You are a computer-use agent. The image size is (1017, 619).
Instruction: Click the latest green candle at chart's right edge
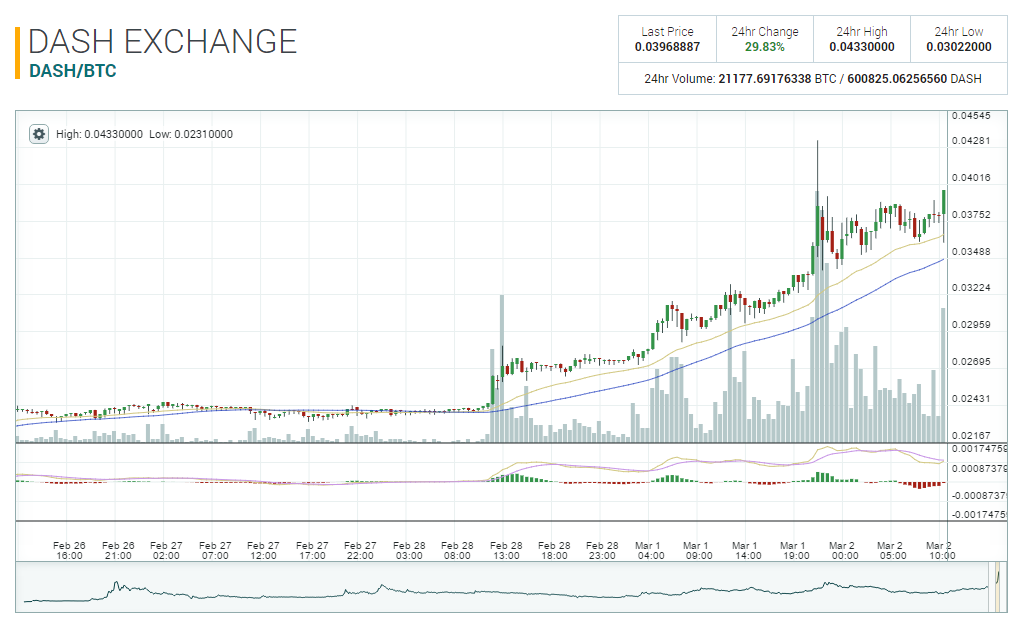[943, 200]
